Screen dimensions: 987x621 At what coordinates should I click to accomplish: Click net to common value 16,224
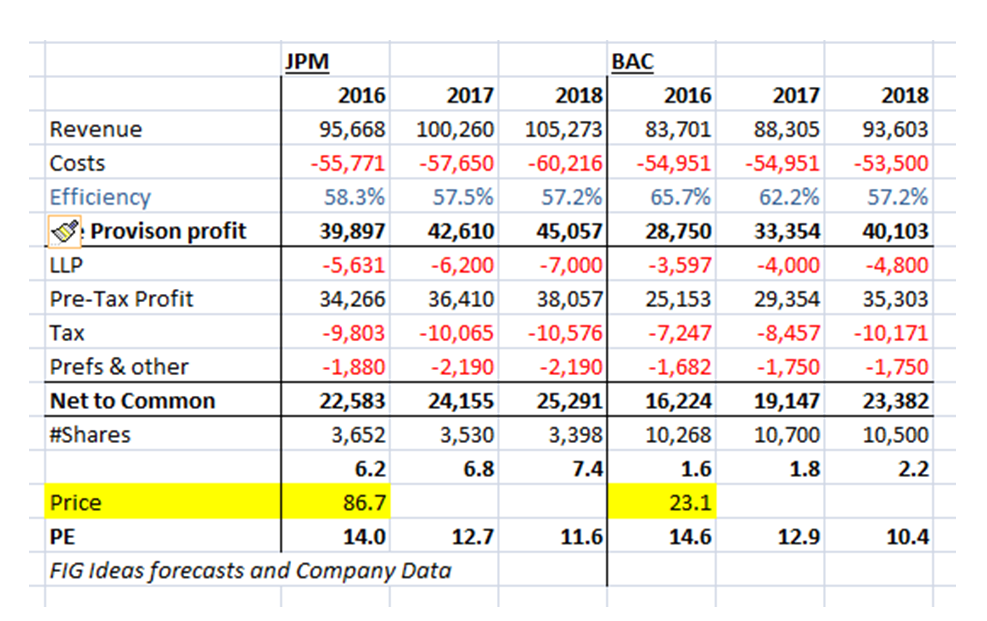(x=678, y=401)
